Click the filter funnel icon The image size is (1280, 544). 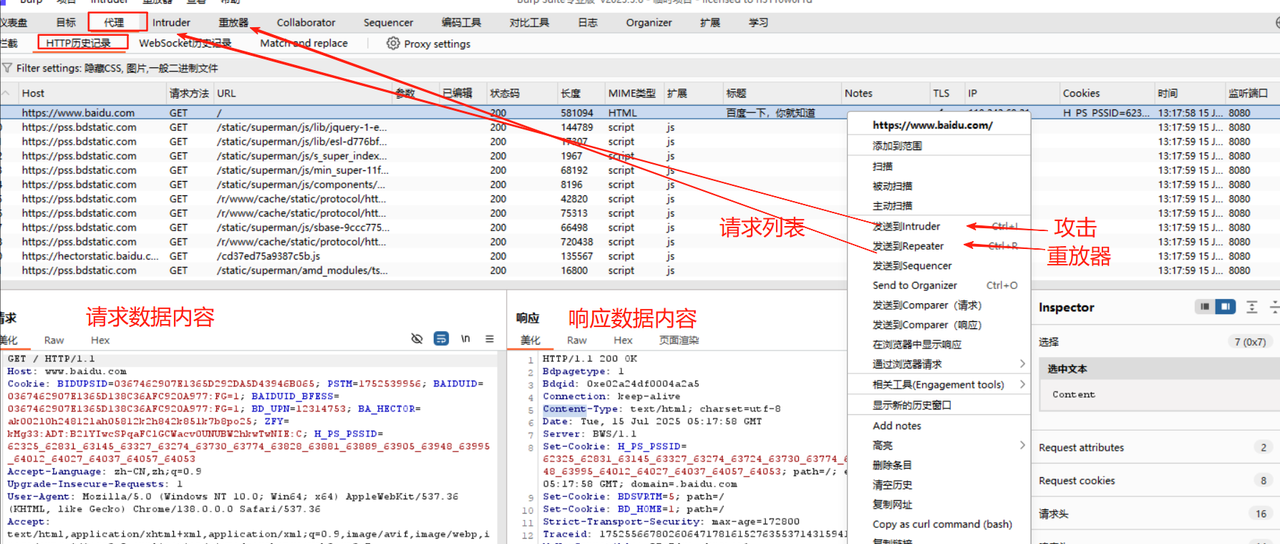coord(7,68)
